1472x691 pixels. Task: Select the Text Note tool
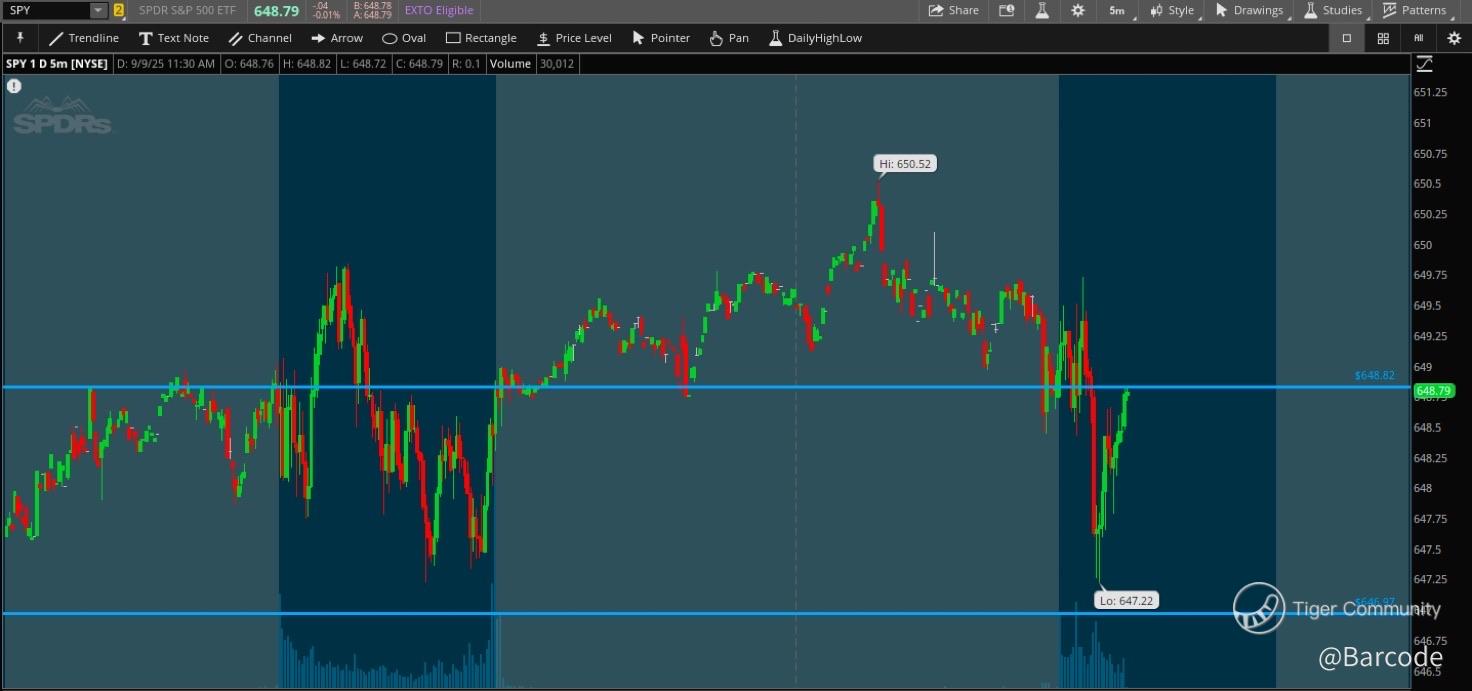tap(174, 38)
